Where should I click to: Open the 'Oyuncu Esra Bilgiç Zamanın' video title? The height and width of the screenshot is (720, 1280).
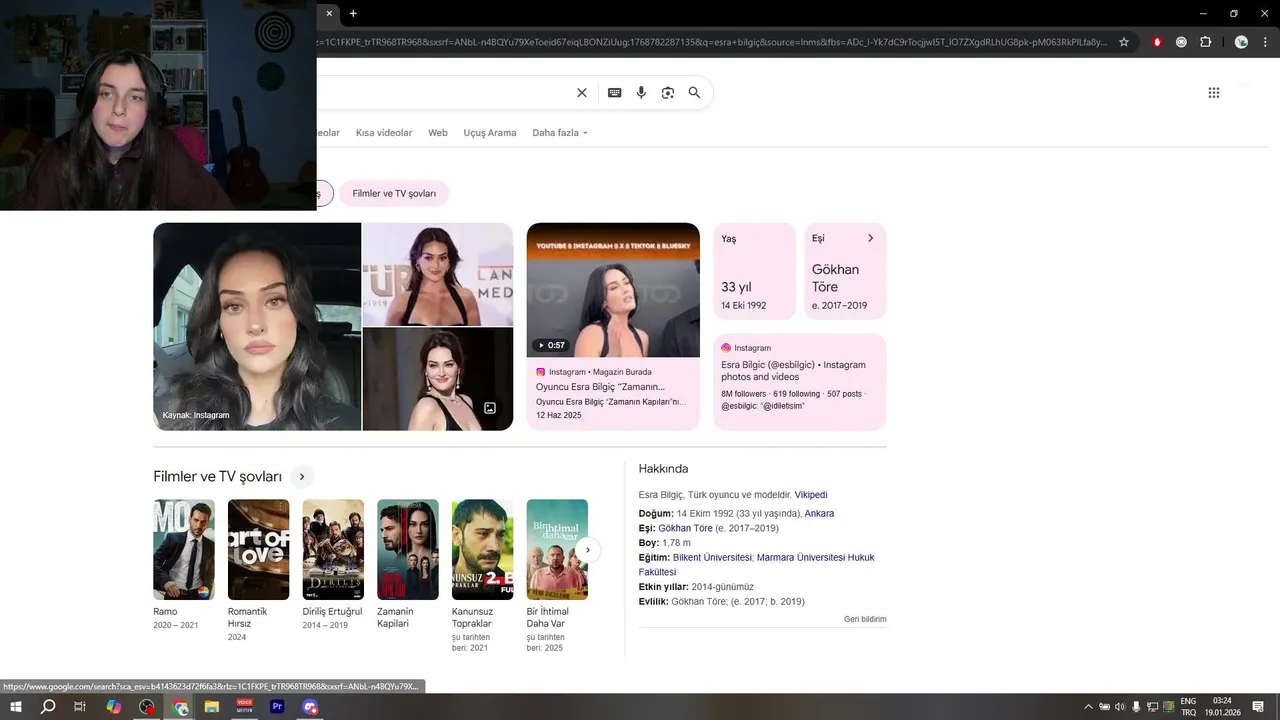coord(600,387)
